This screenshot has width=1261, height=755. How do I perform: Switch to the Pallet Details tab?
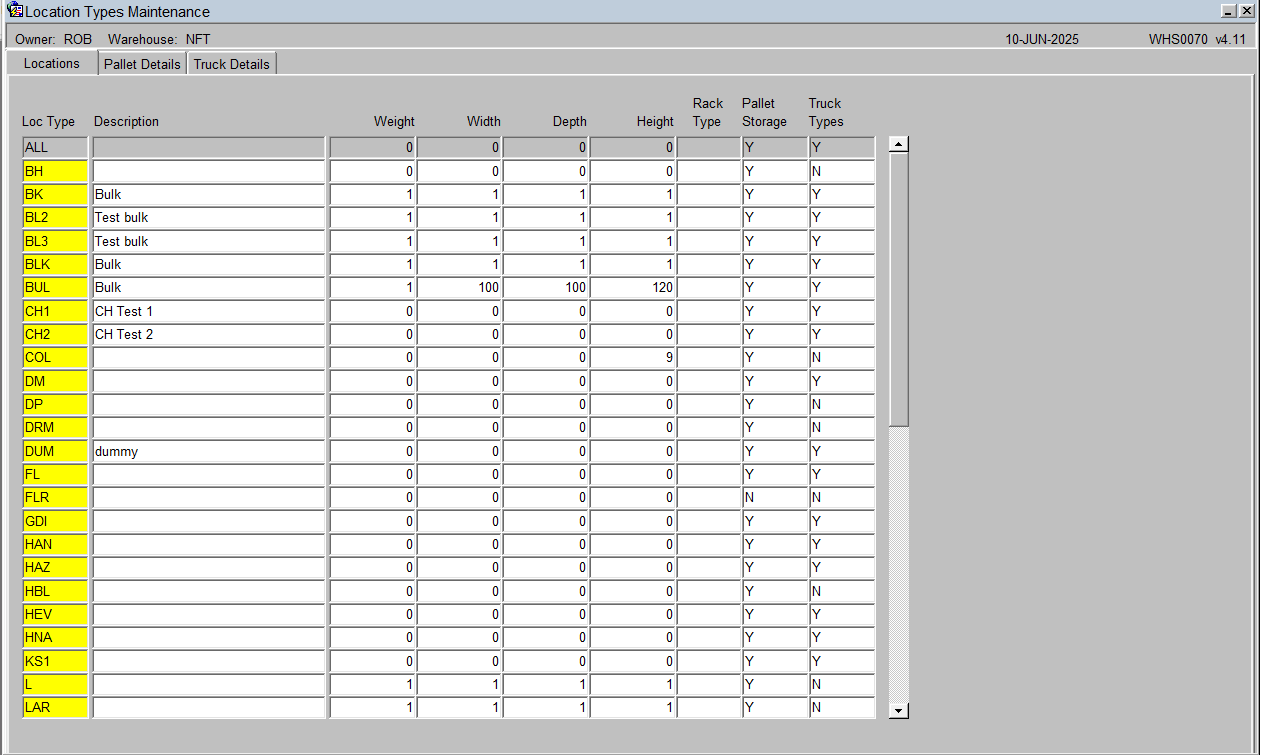coord(142,64)
